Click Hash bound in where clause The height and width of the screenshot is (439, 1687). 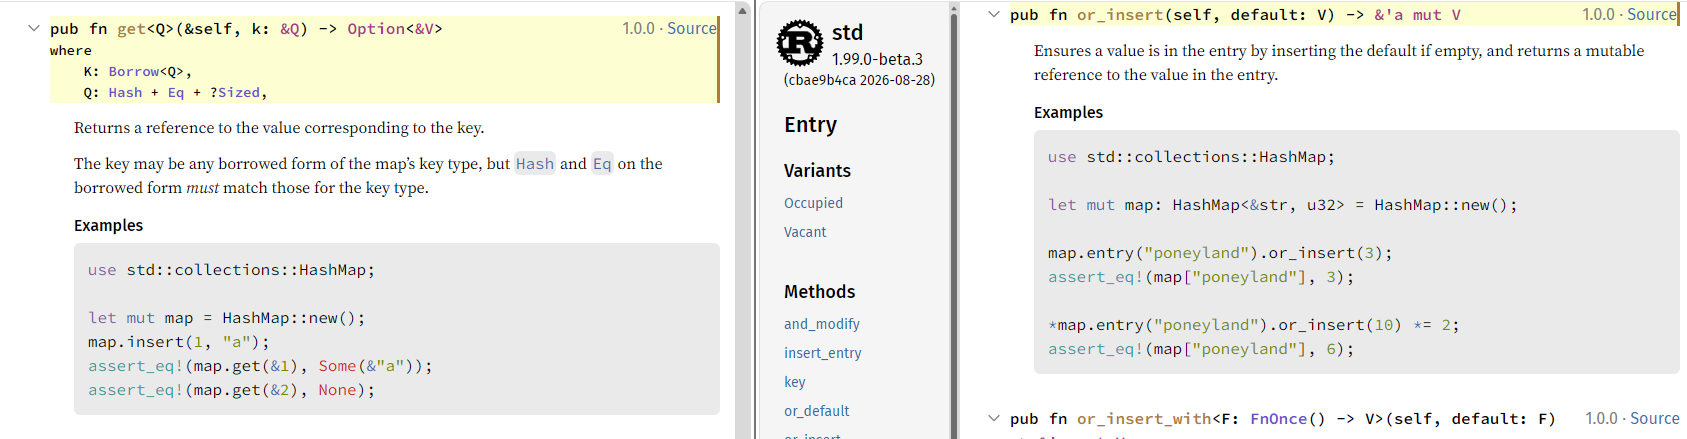[x=125, y=93]
